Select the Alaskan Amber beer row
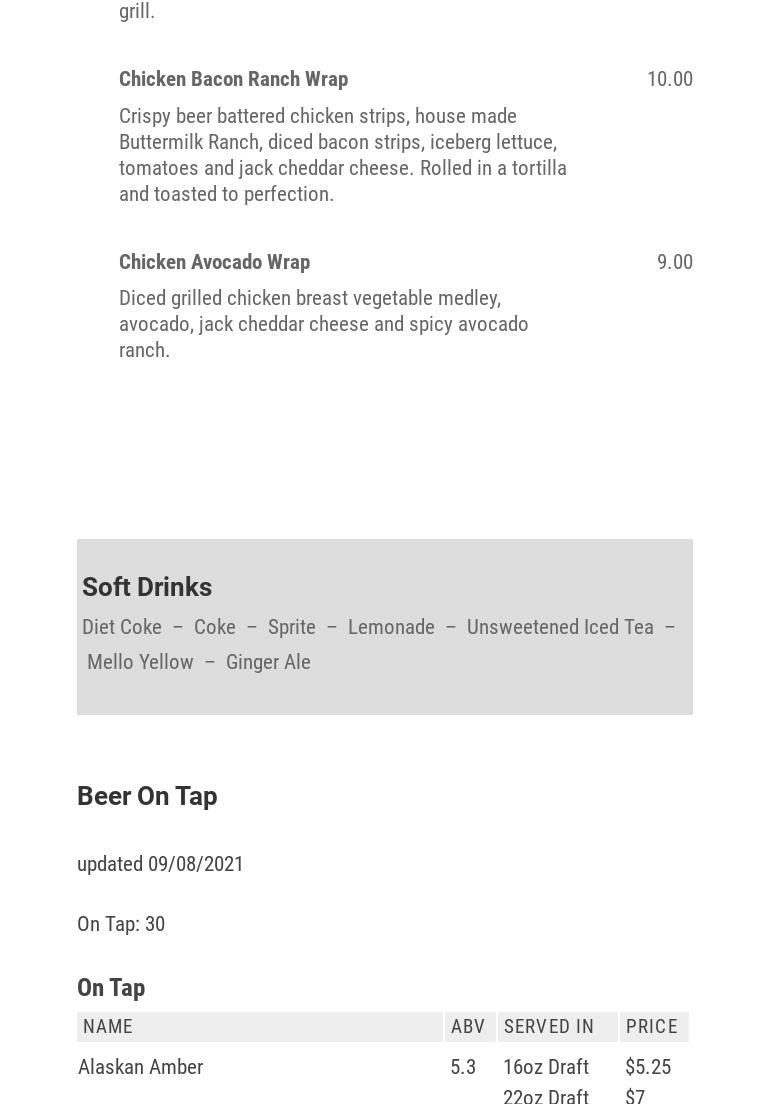 [140, 1067]
